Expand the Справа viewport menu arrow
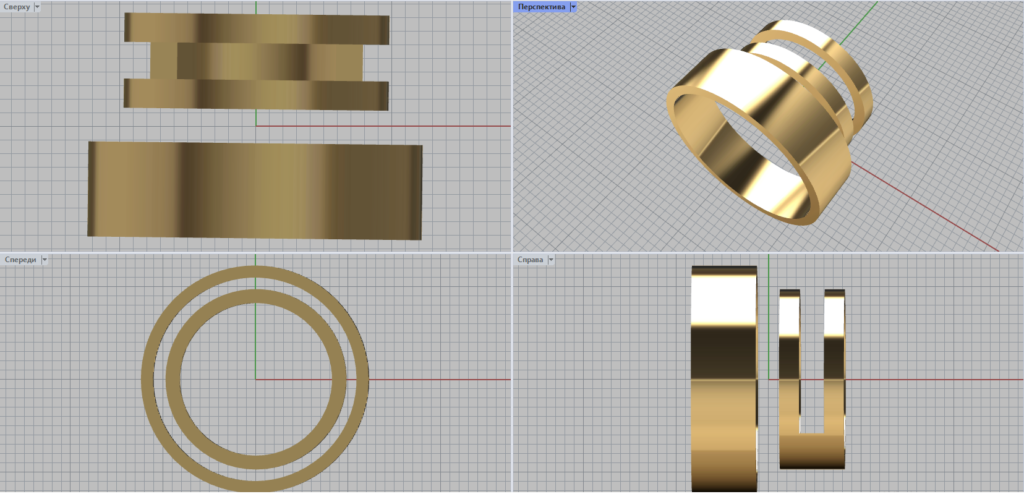Screen dimensions: 1024x494 click(x=553, y=259)
